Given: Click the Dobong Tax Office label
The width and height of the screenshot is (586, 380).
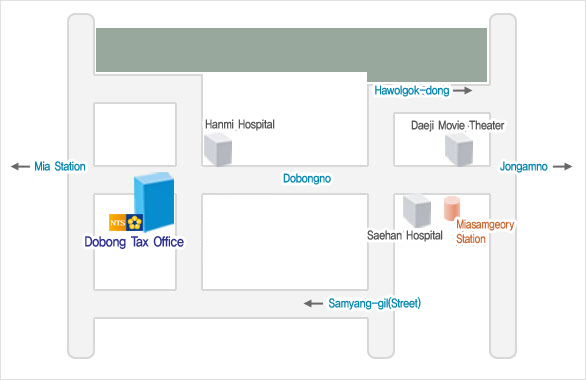Looking at the screenshot, I should click(x=134, y=242).
